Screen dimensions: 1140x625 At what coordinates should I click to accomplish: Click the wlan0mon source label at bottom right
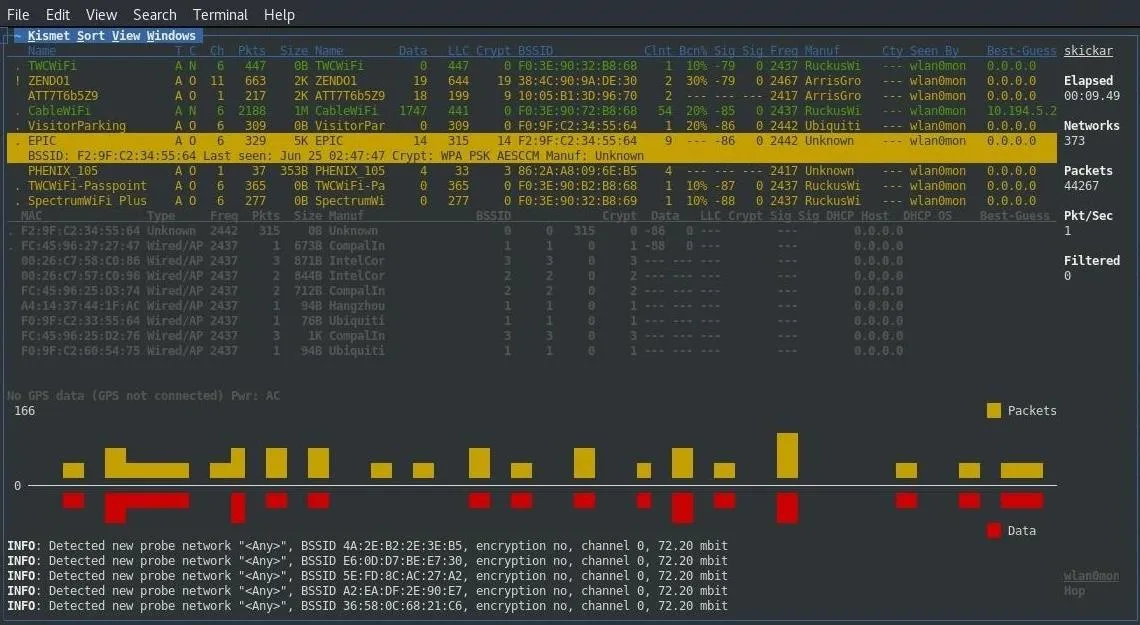pos(1091,576)
